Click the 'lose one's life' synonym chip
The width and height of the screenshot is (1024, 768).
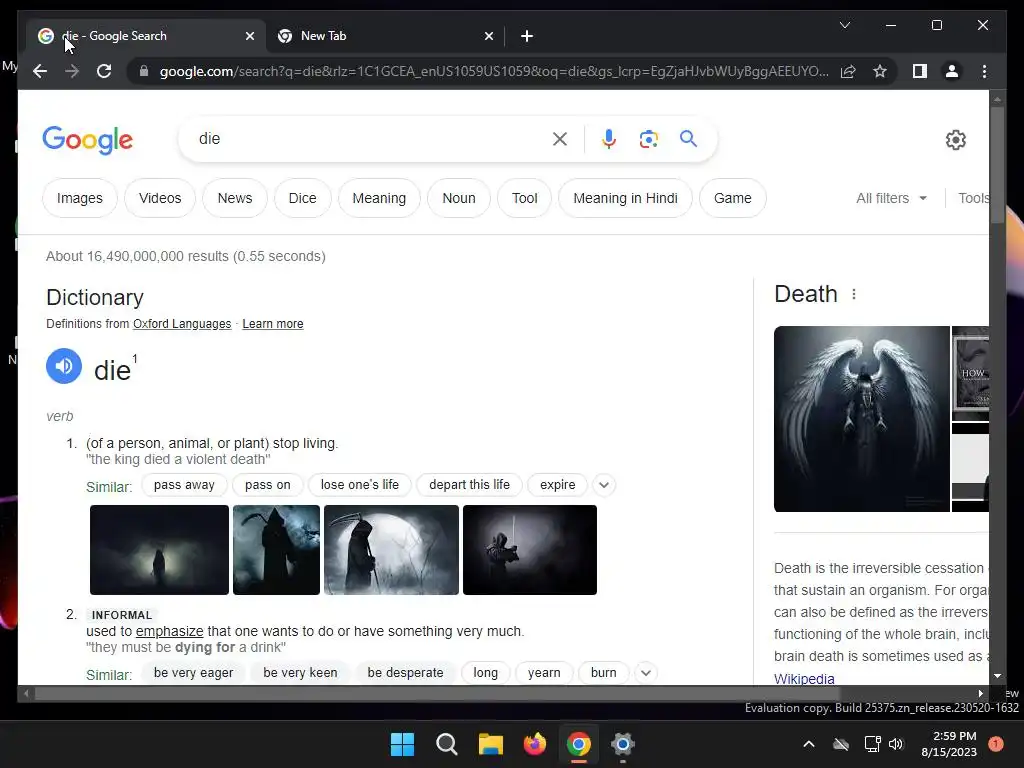360,485
